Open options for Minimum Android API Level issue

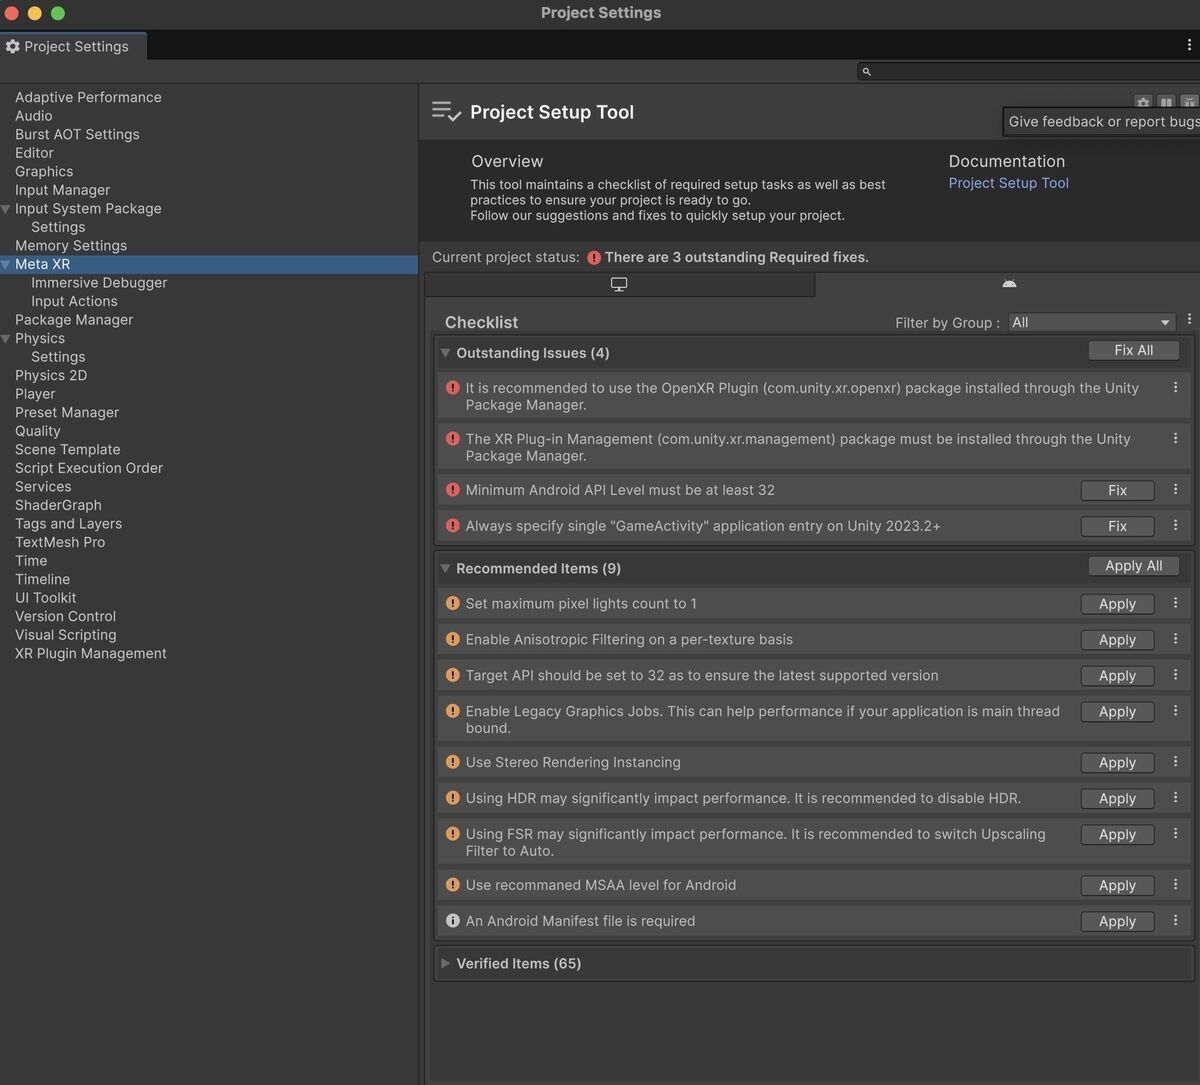[1175, 490]
